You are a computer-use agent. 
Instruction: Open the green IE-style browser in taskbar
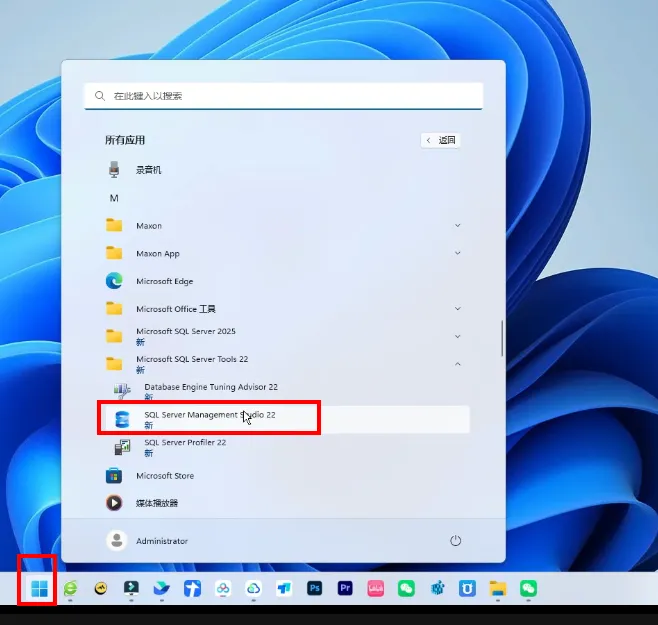tap(70, 588)
